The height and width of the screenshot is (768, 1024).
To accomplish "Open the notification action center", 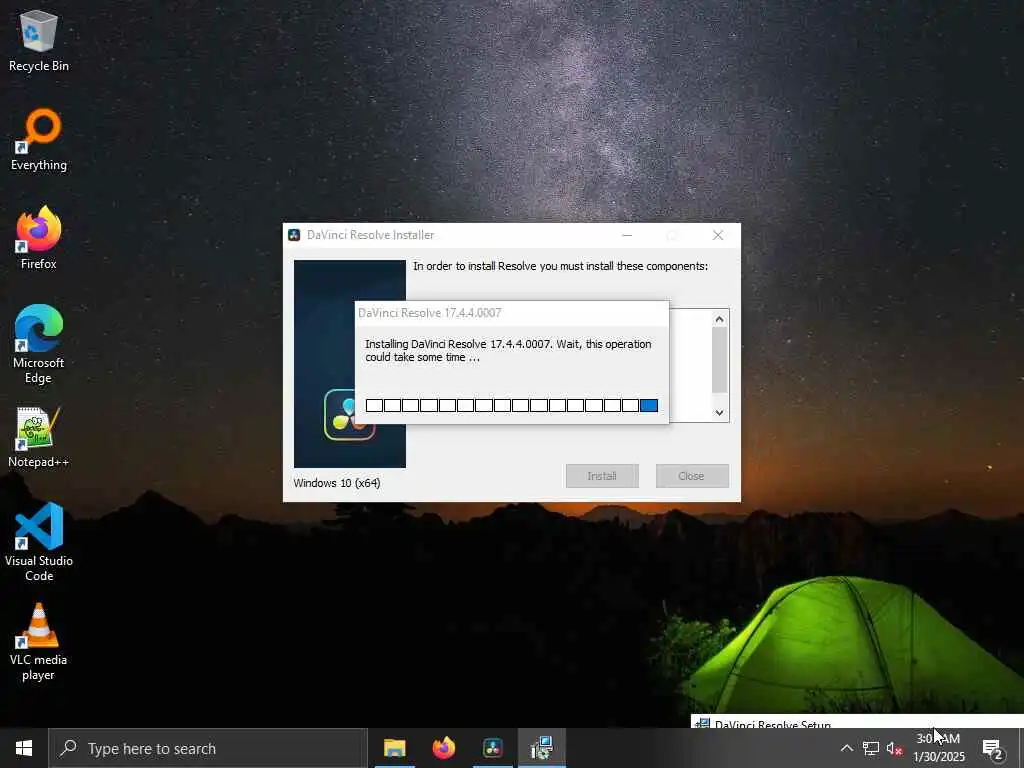I will [993, 748].
